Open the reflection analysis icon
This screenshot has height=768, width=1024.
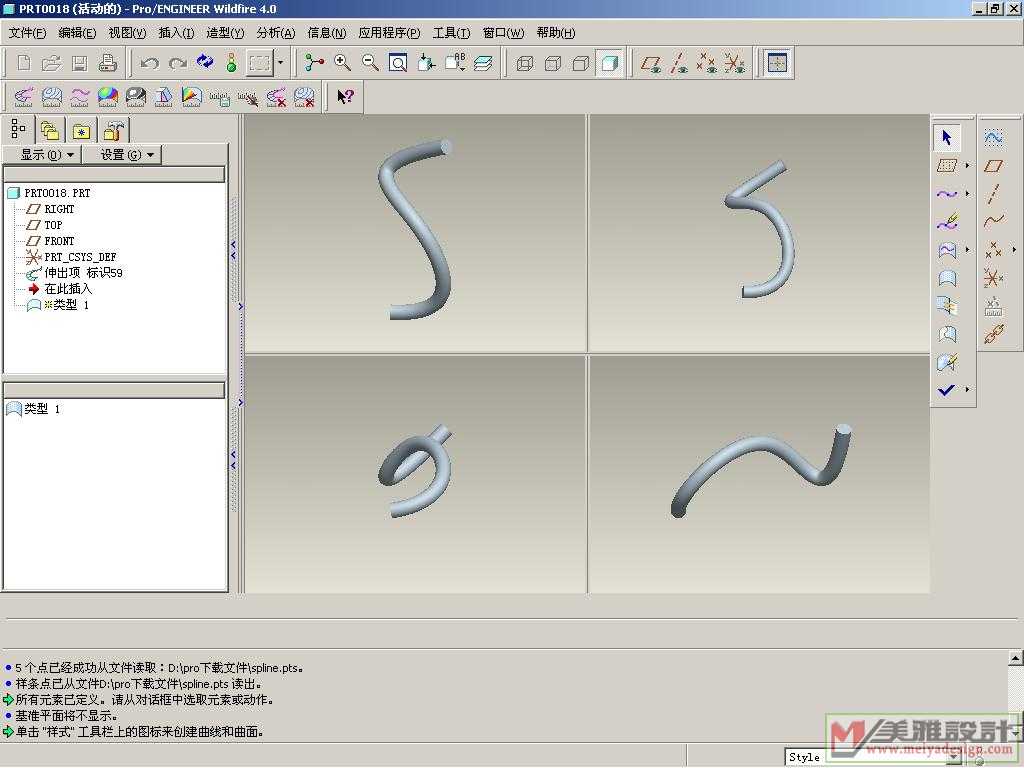136,97
